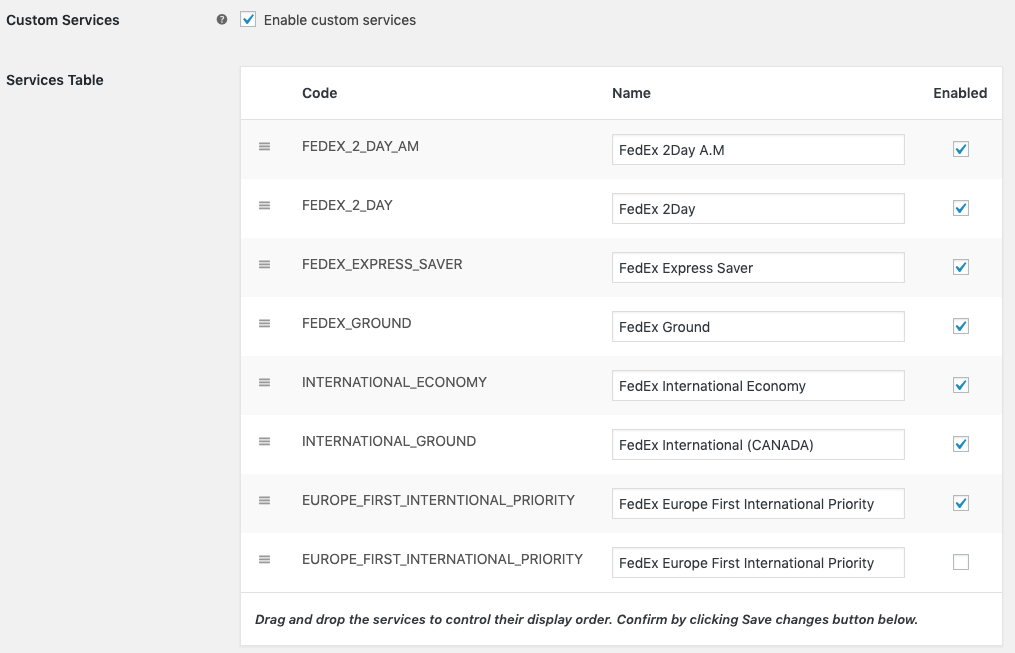Disable the INTERNATIONAL_ECONOMY service checkbox
This screenshot has width=1015, height=653.
[x=961, y=385]
